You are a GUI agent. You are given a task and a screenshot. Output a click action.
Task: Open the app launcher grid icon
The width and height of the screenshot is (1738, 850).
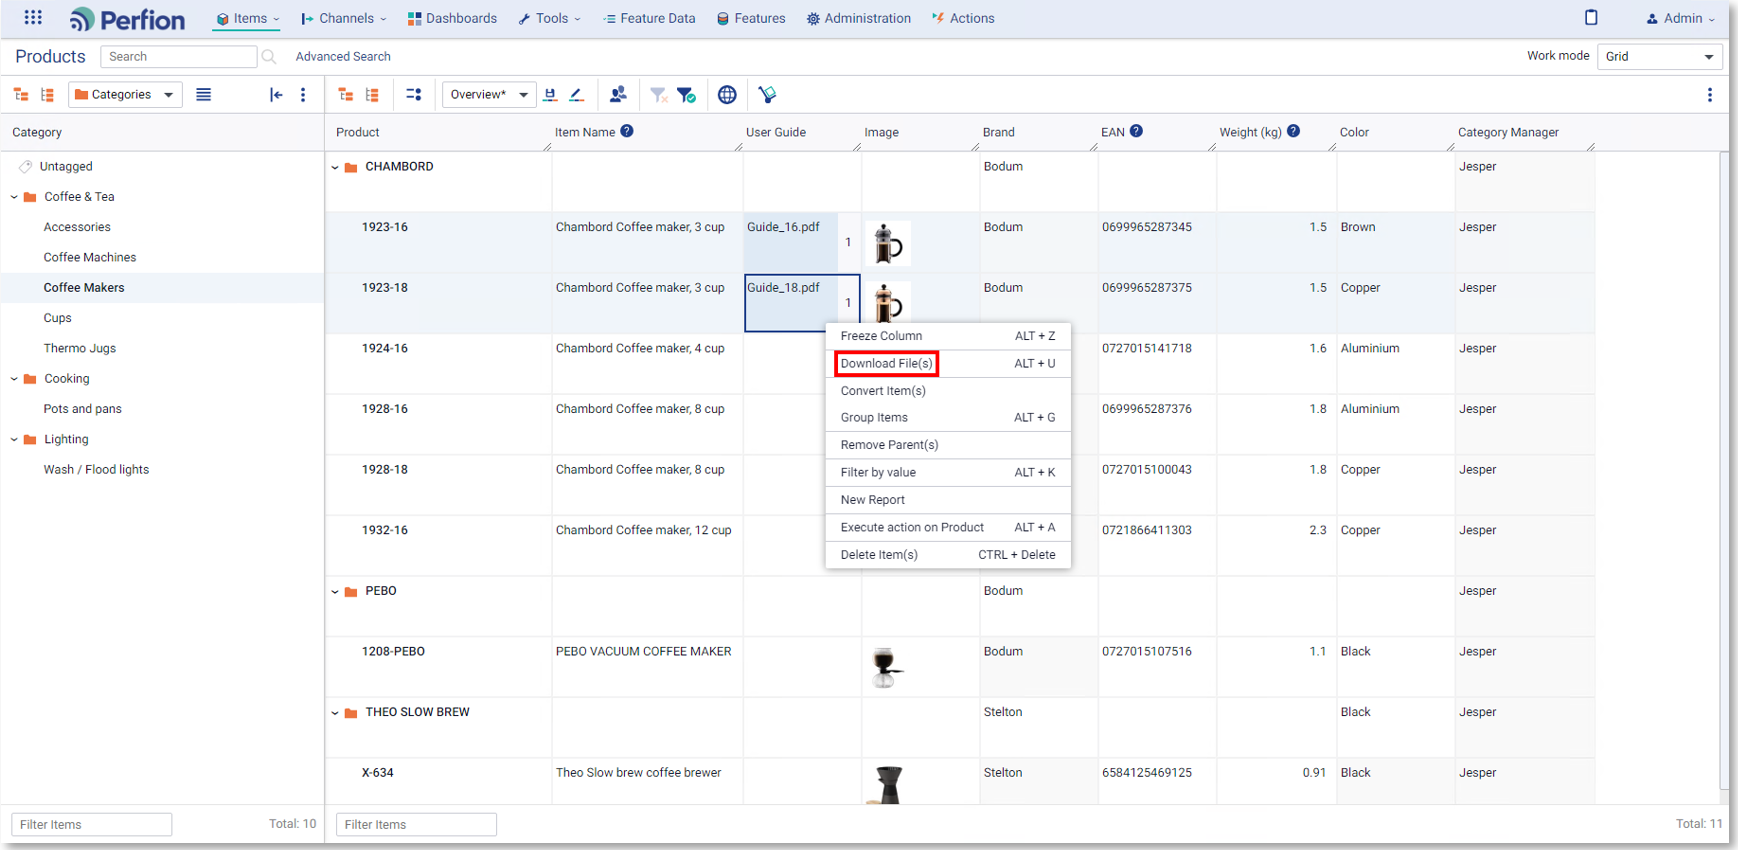tap(33, 18)
